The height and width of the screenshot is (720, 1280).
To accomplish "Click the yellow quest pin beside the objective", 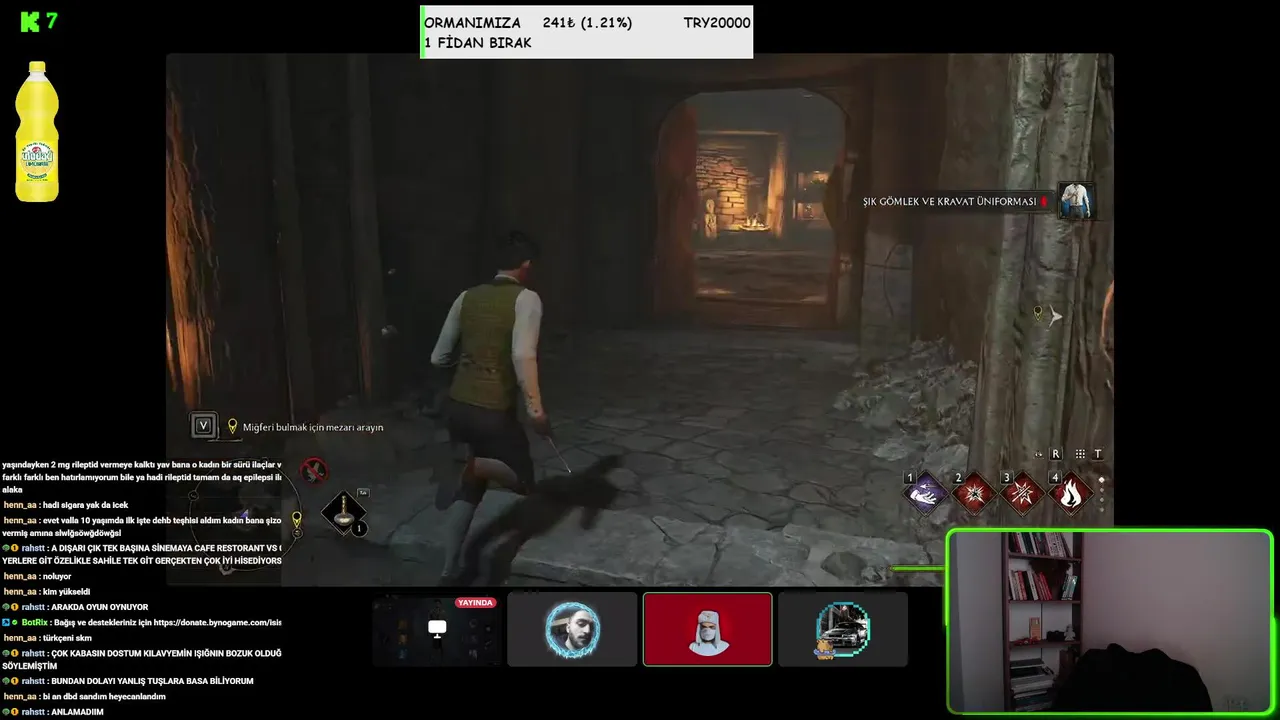I will coord(232,426).
